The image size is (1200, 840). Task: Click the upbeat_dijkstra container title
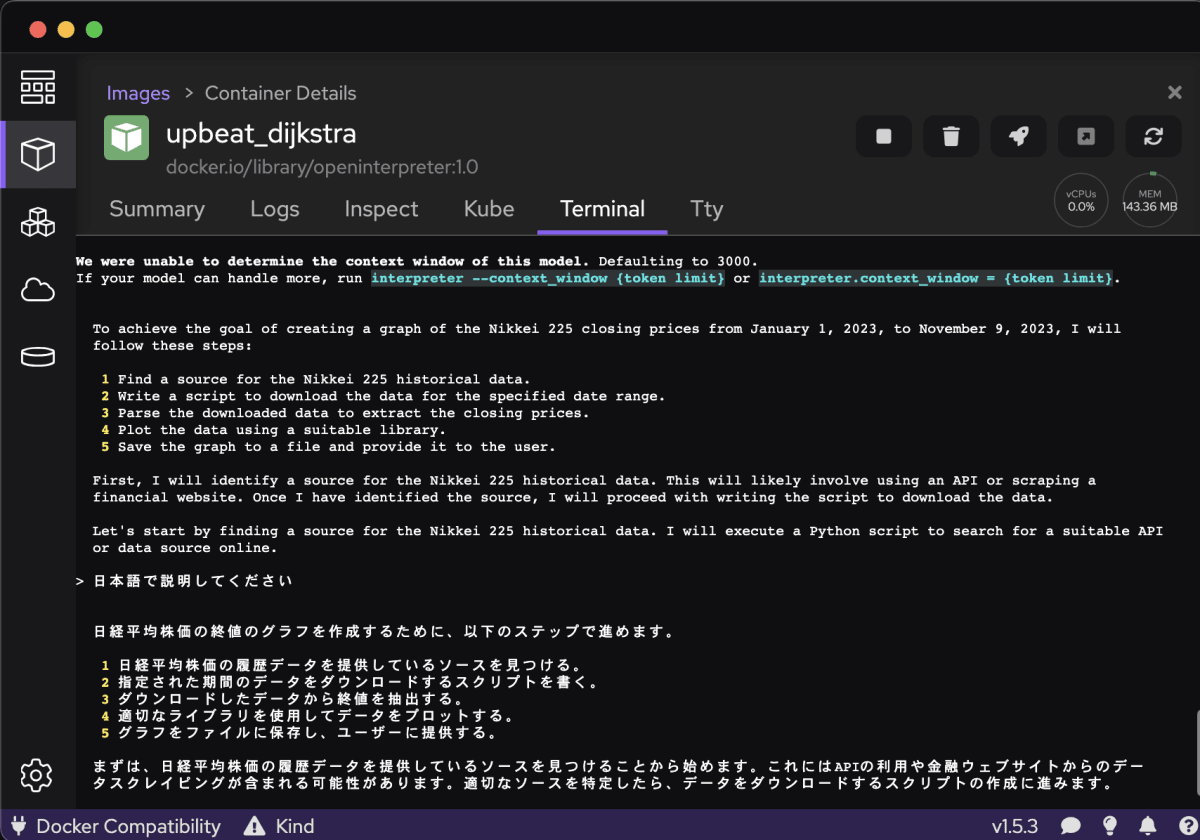pyautogui.click(x=261, y=133)
